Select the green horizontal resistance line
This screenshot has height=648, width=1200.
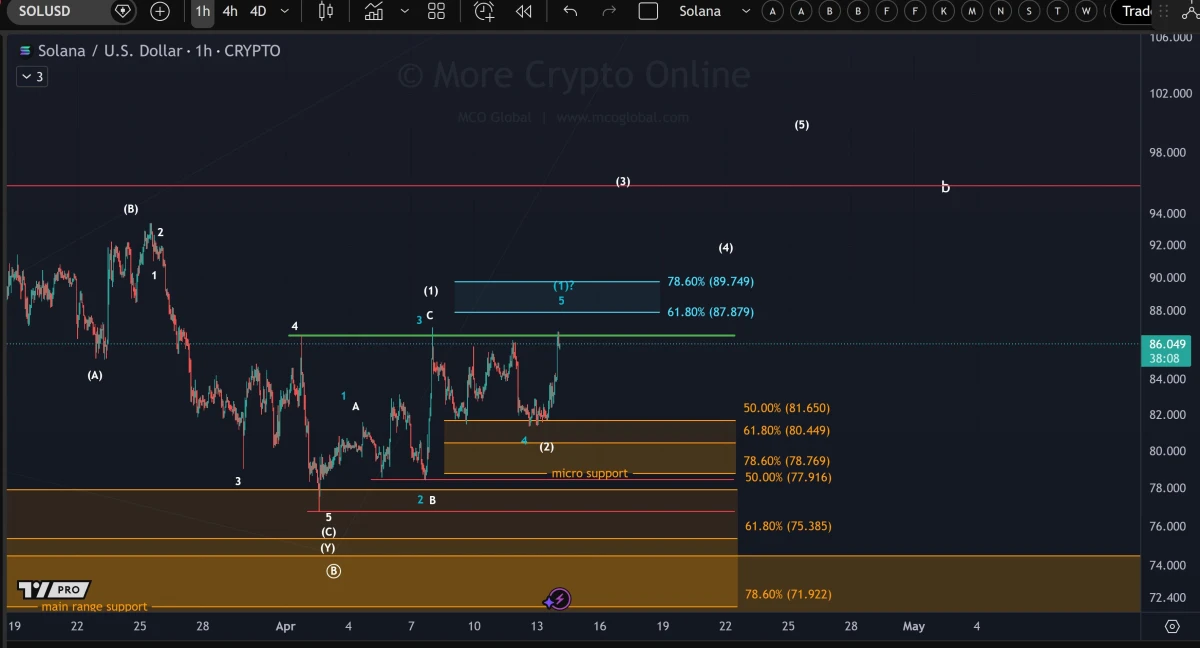click(512, 336)
